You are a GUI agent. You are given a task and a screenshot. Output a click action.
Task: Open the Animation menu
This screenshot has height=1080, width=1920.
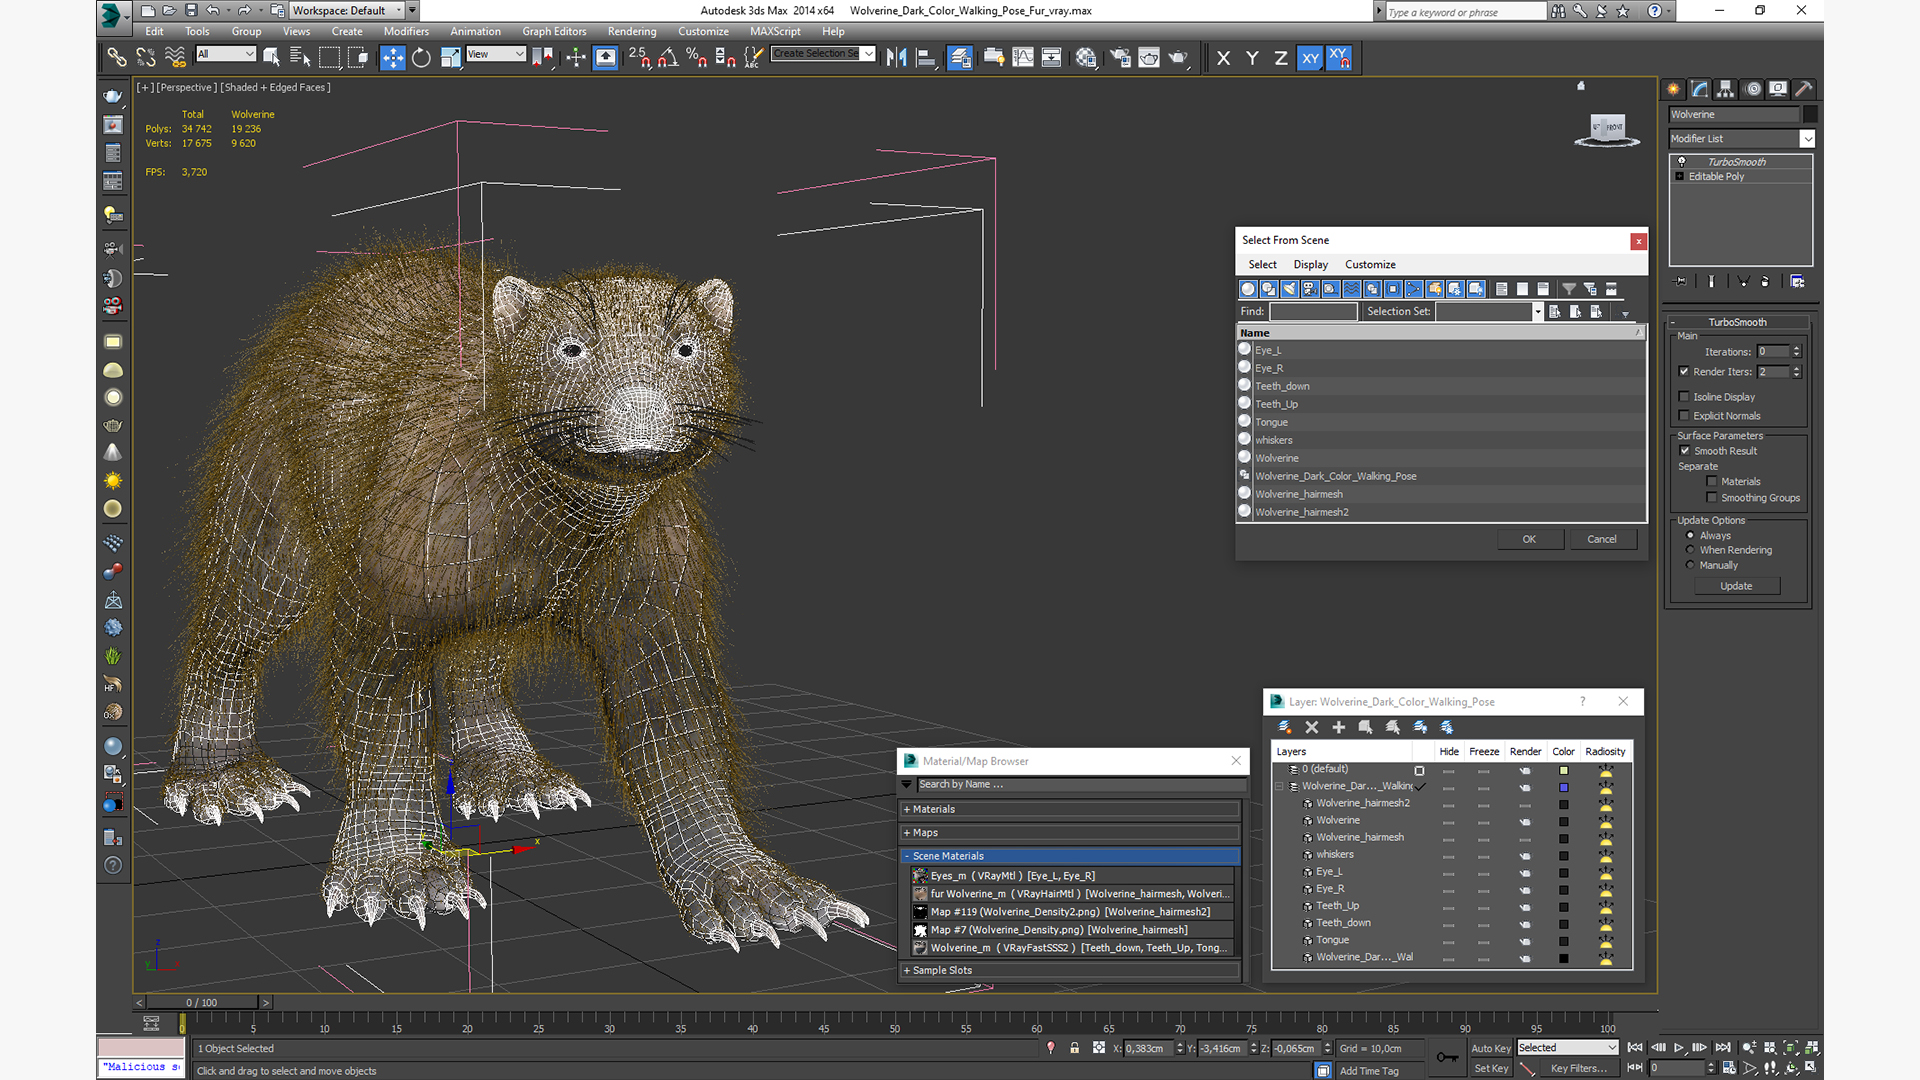(475, 31)
